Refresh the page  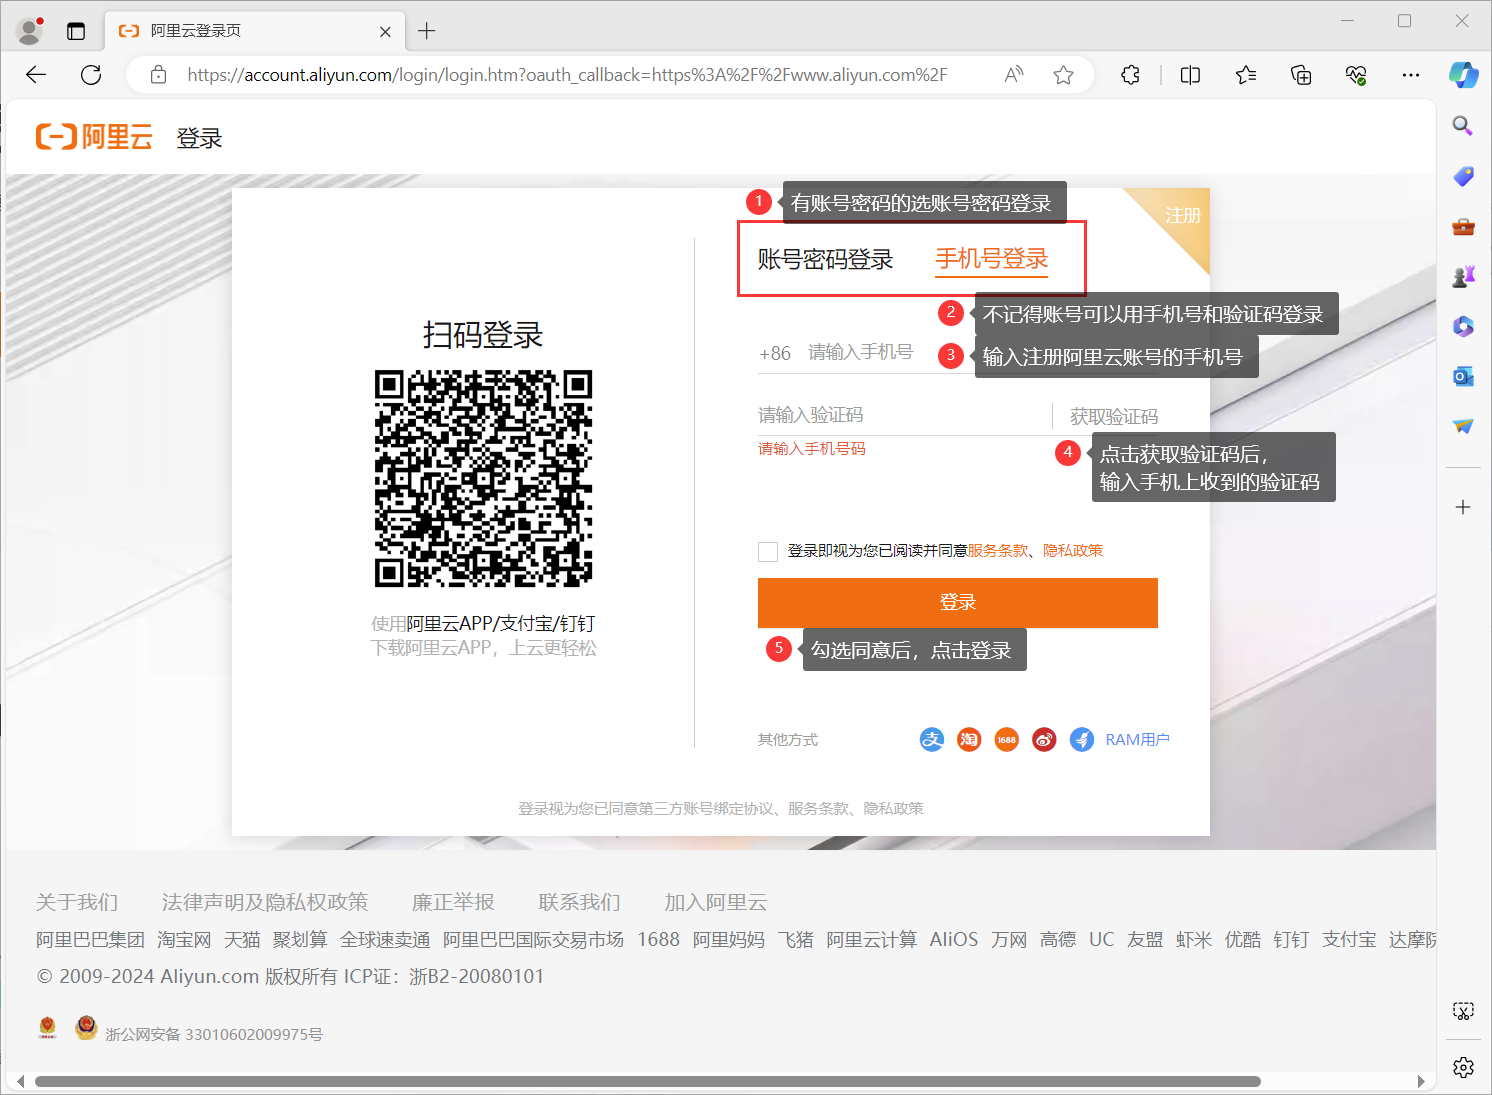tap(91, 75)
